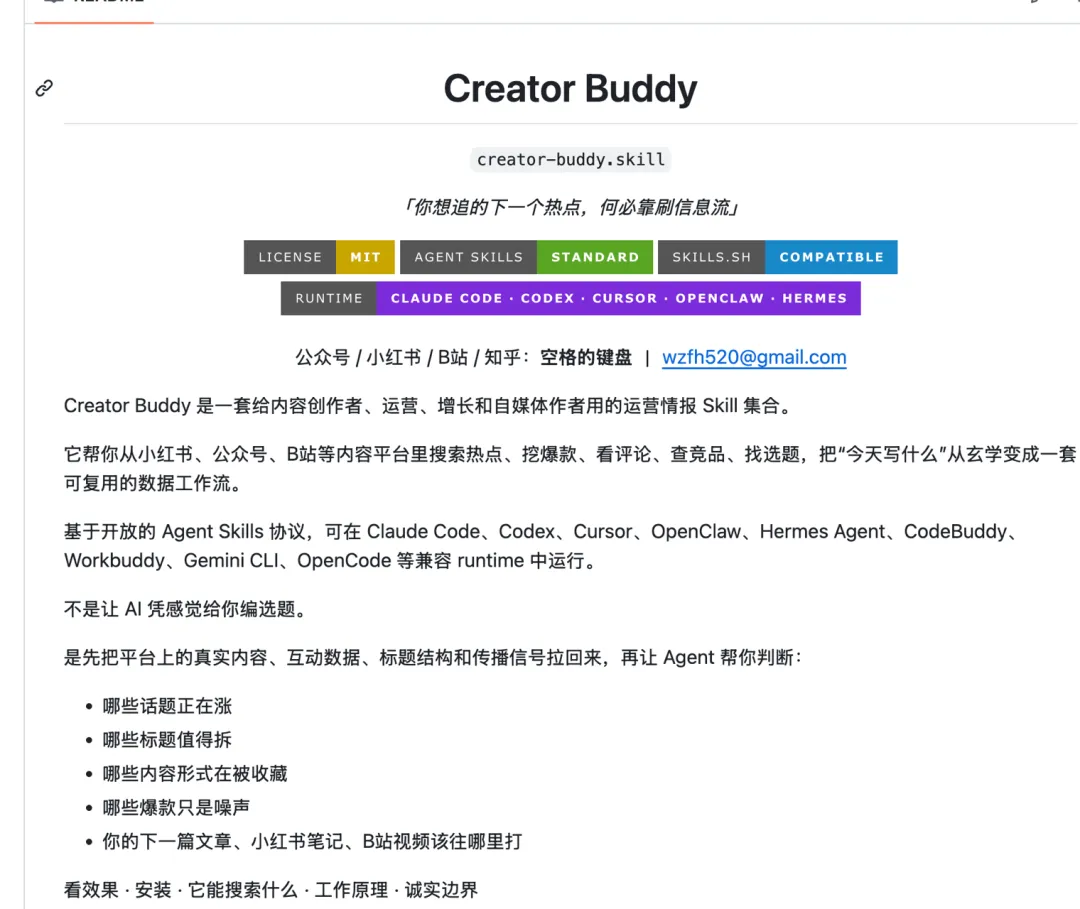Click the Creator Buddy heading

pyautogui.click(x=570, y=89)
